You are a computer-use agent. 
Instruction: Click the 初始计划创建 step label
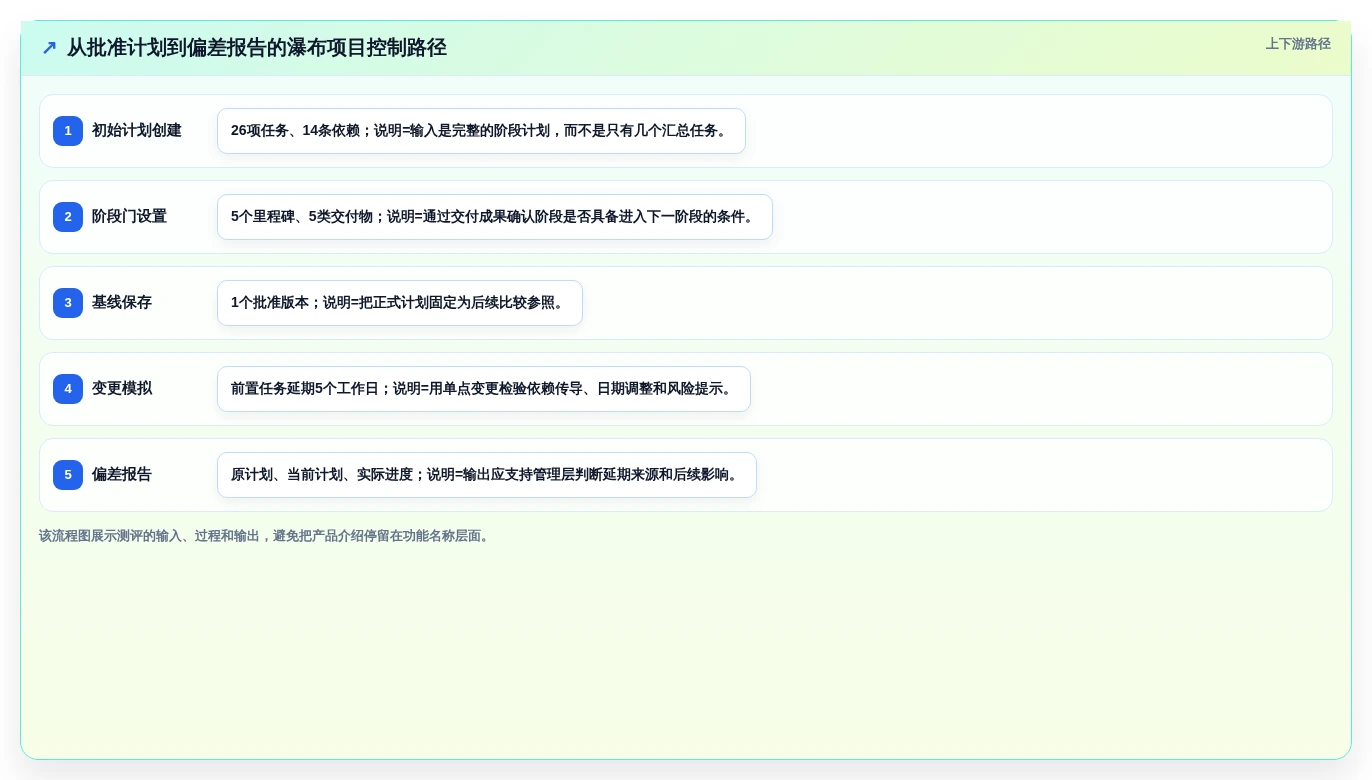[137, 131]
